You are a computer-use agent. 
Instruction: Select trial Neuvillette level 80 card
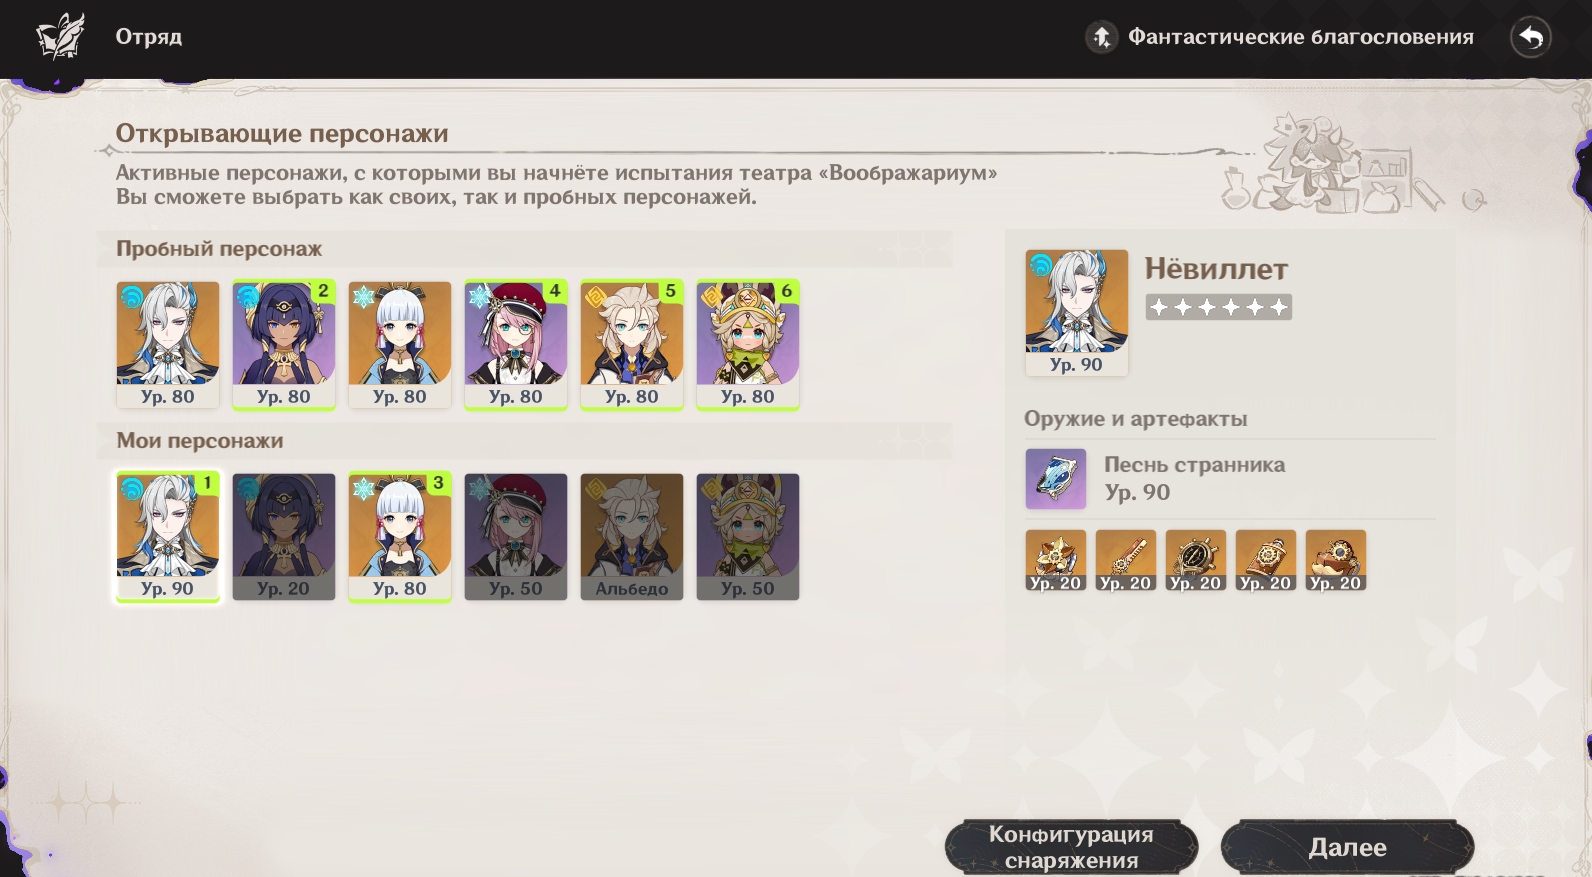click(x=168, y=344)
